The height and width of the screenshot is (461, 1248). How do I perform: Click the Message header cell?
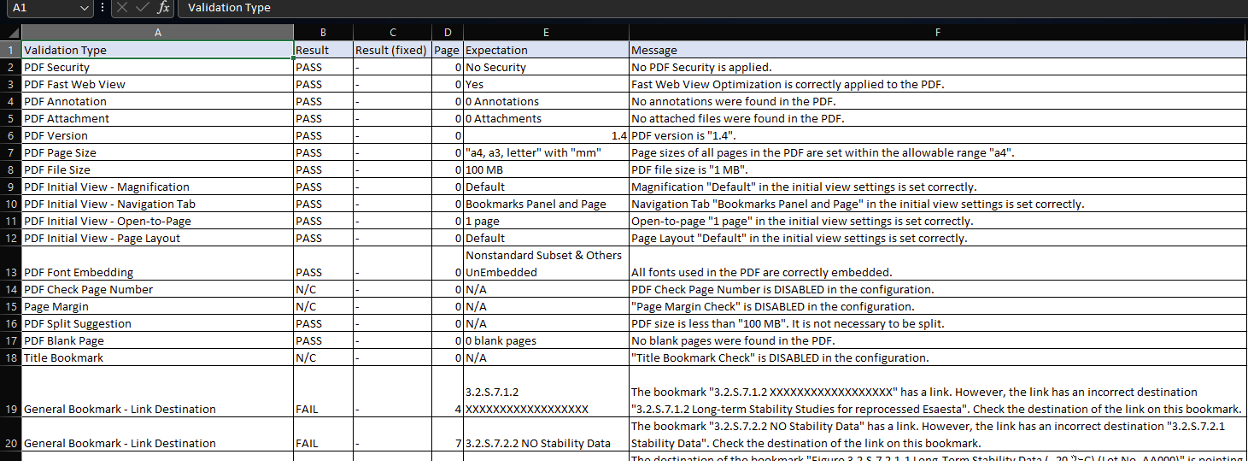(937, 50)
